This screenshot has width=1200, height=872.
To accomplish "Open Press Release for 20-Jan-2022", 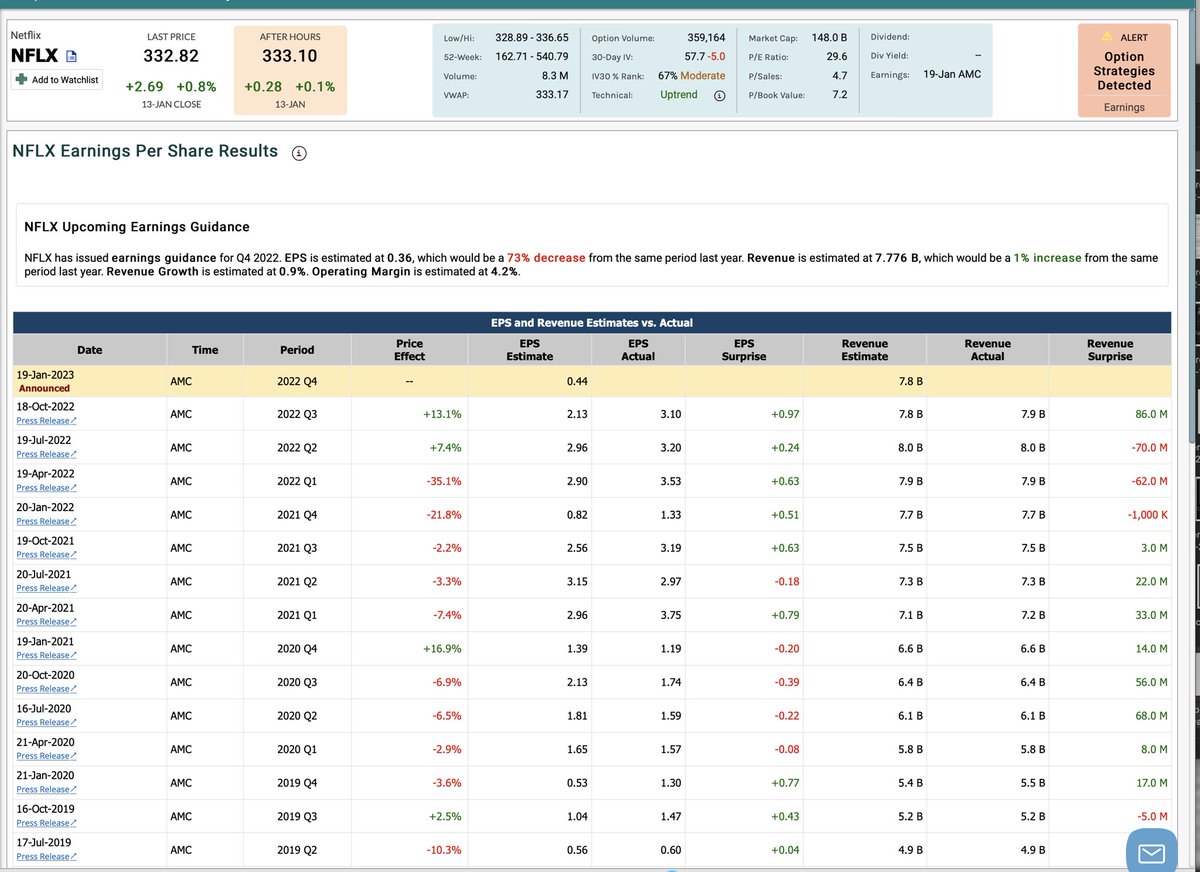I will 46,521.
